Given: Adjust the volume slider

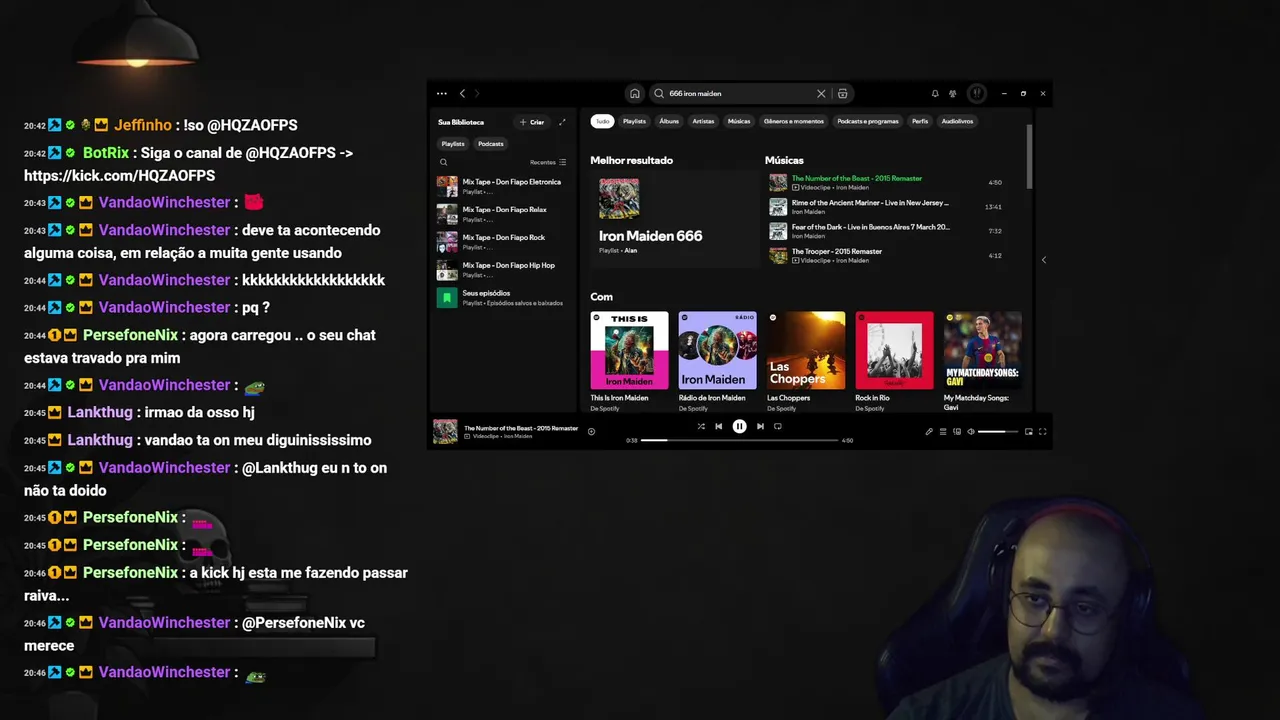Looking at the screenshot, I should (x=998, y=432).
